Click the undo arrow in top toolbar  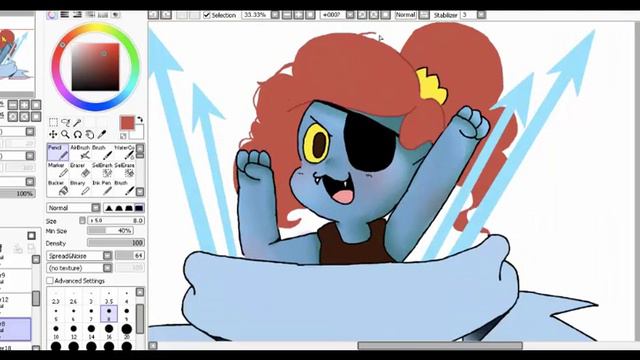(x=153, y=15)
